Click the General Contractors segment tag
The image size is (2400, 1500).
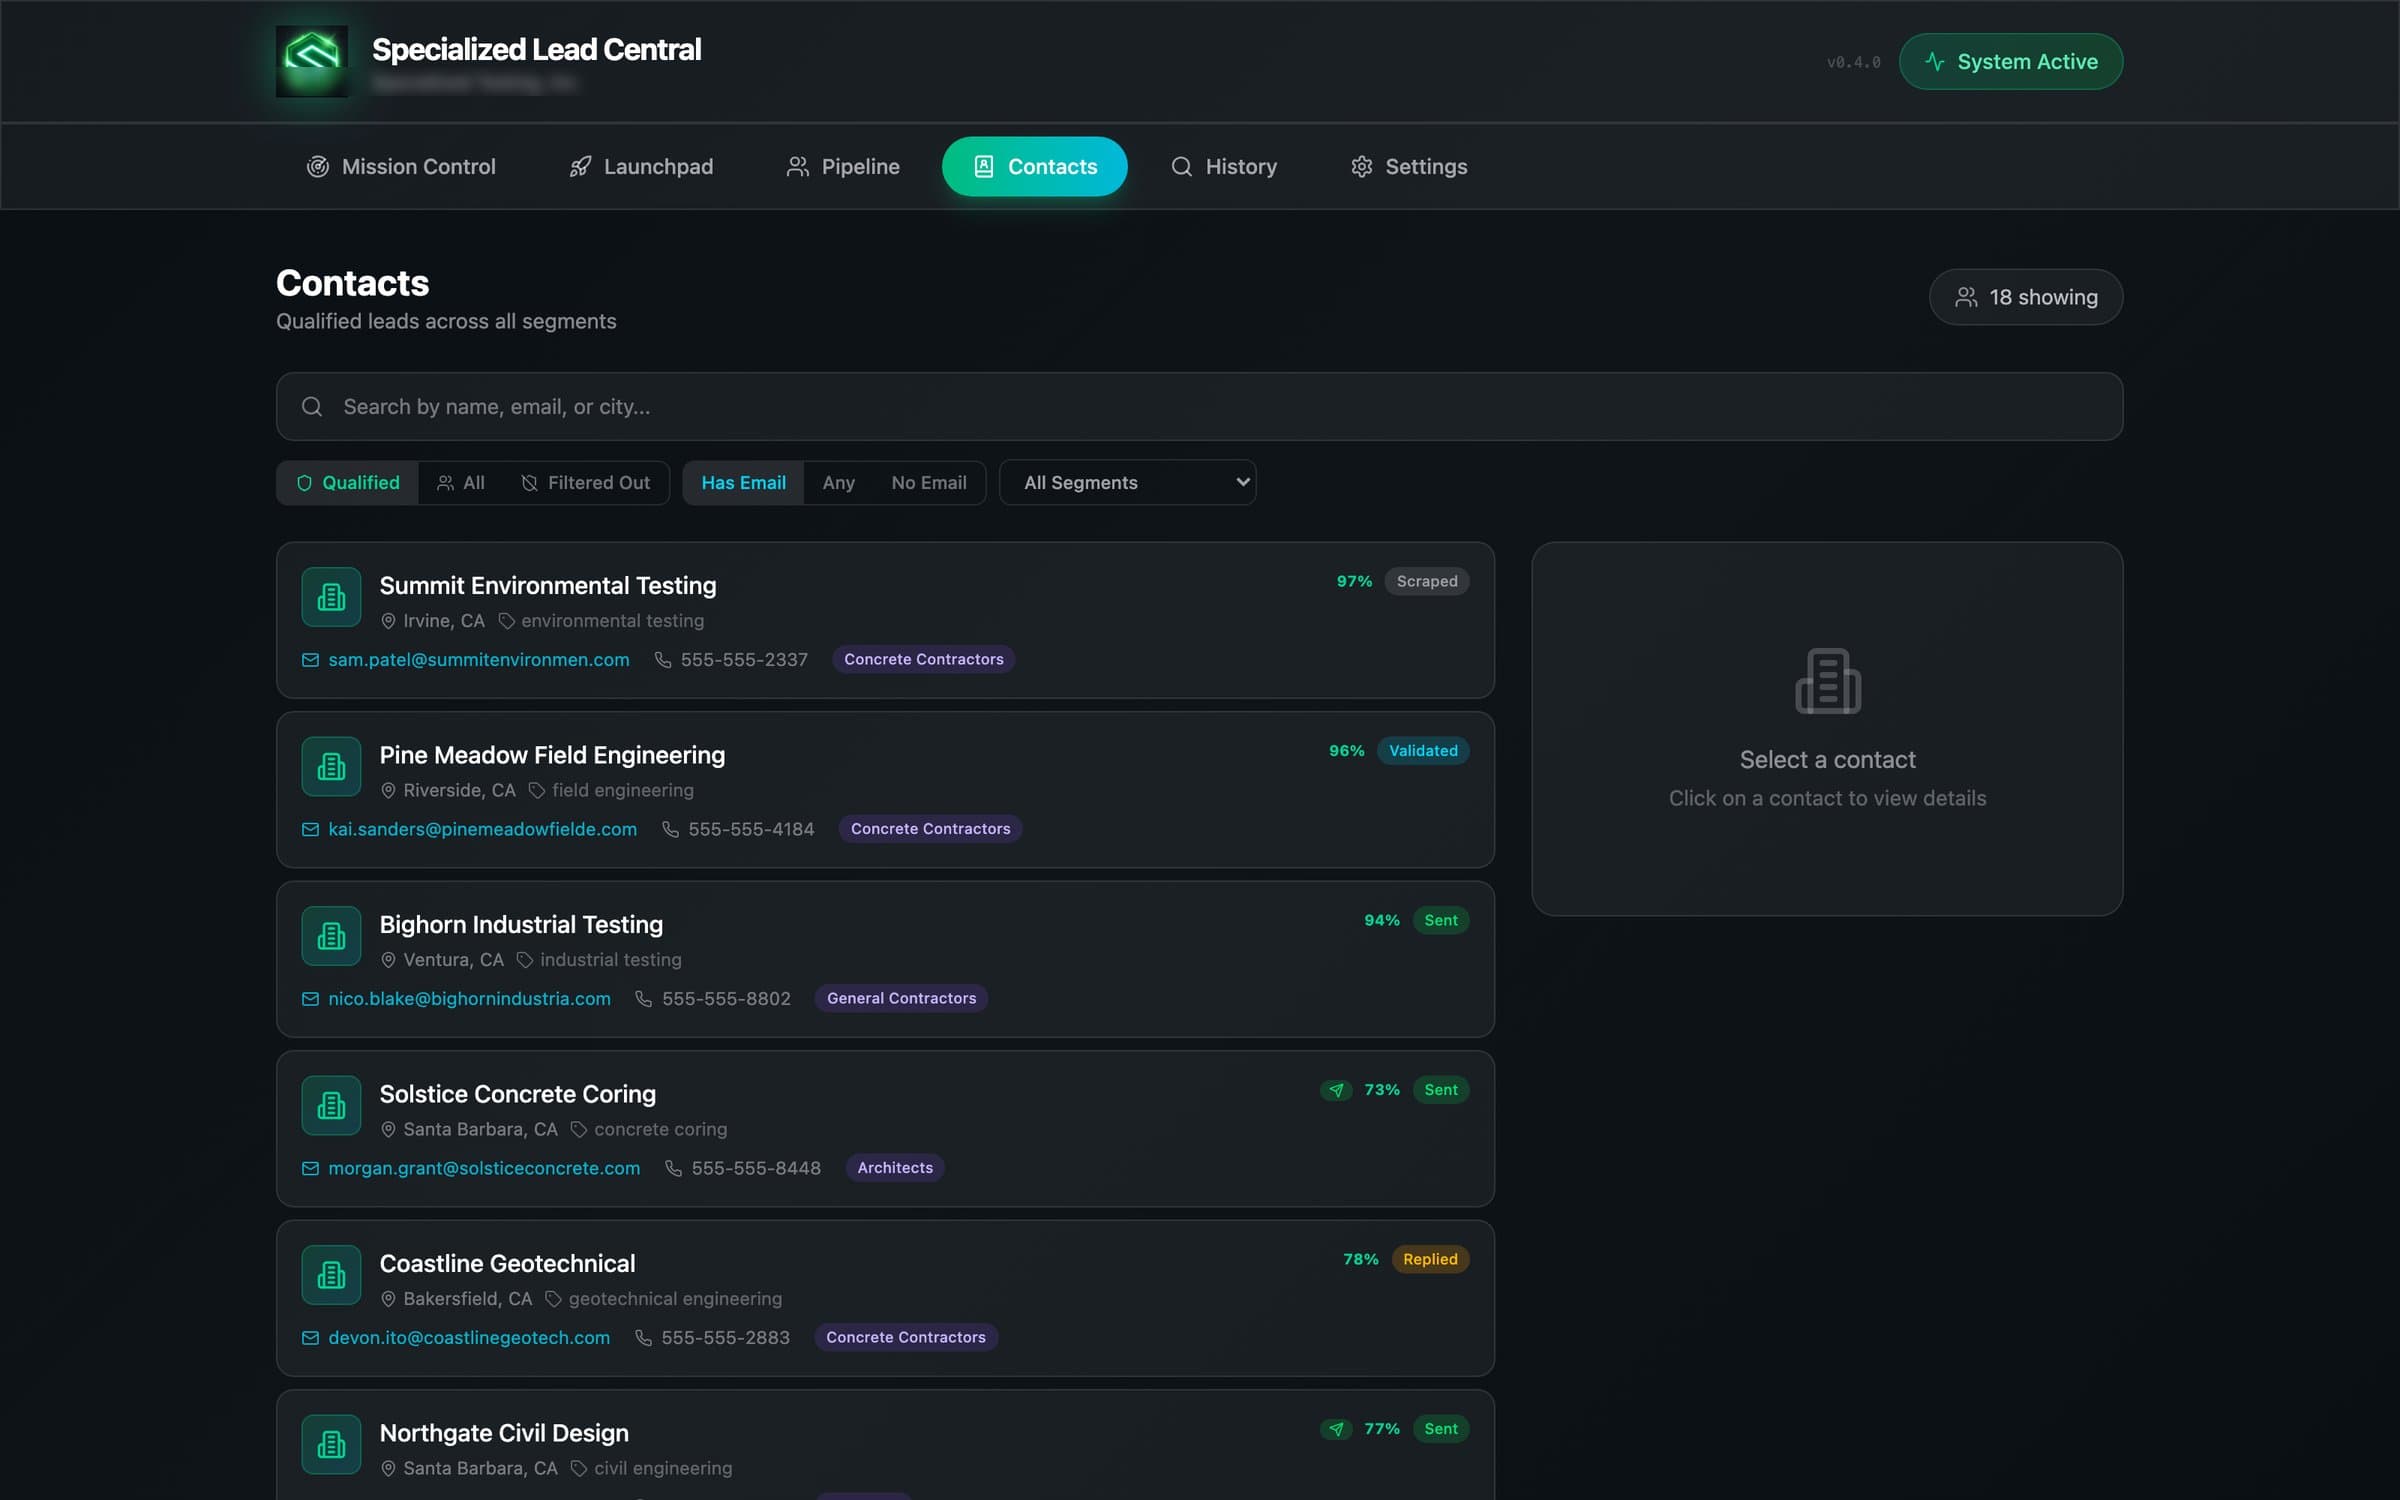pos(901,999)
